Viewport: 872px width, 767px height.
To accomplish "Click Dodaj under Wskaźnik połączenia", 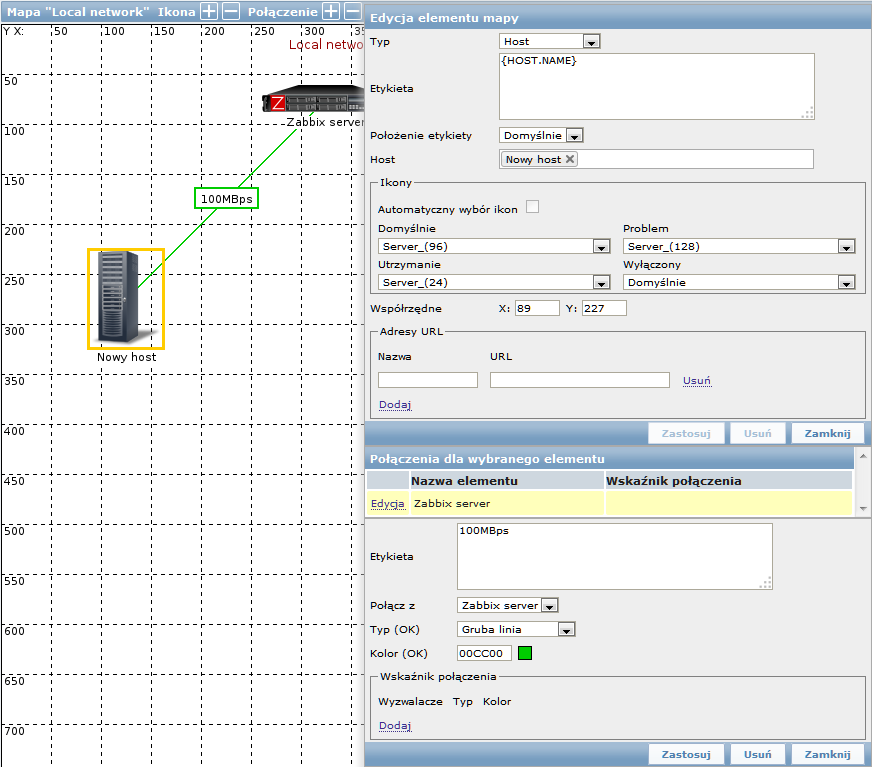I will pos(395,725).
